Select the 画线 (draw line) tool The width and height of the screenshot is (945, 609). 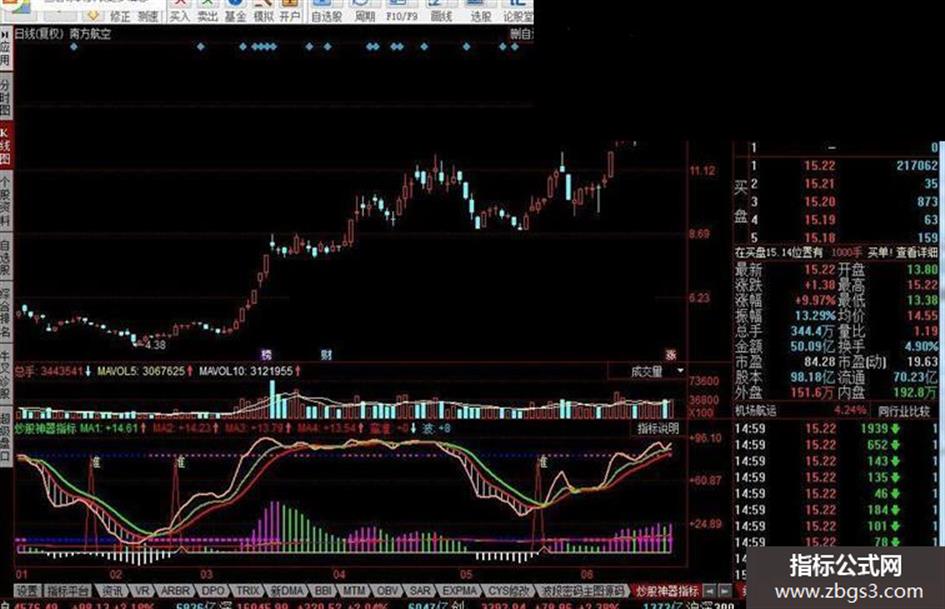[441, 11]
